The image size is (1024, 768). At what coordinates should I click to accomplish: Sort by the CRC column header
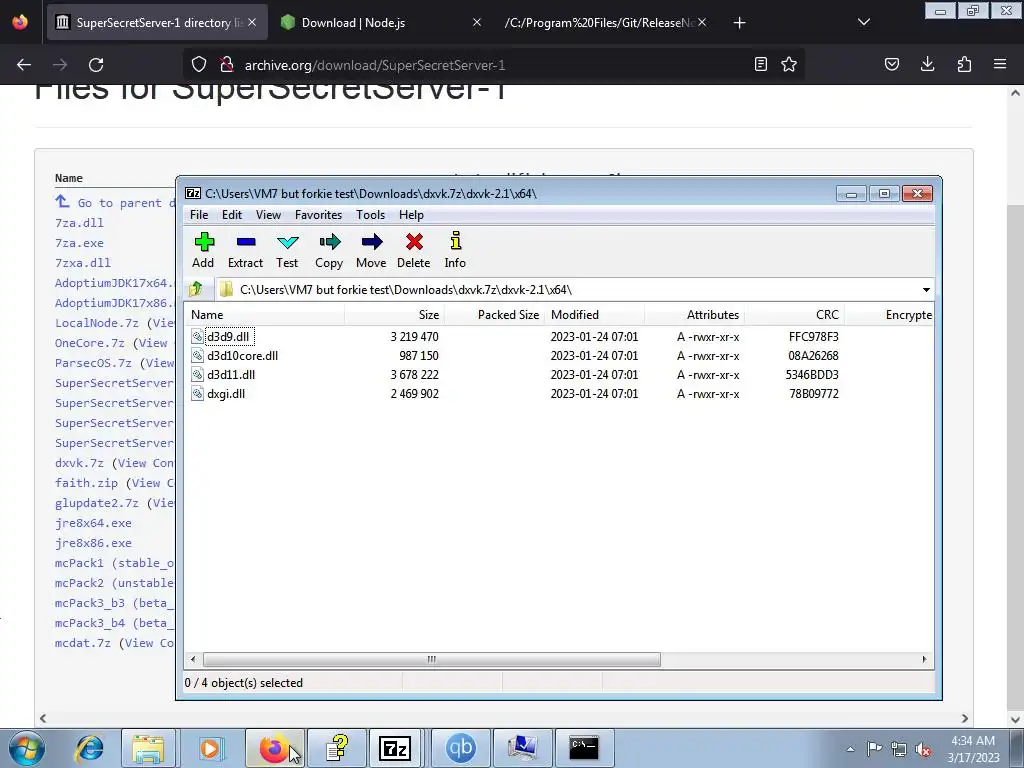click(x=794, y=315)
